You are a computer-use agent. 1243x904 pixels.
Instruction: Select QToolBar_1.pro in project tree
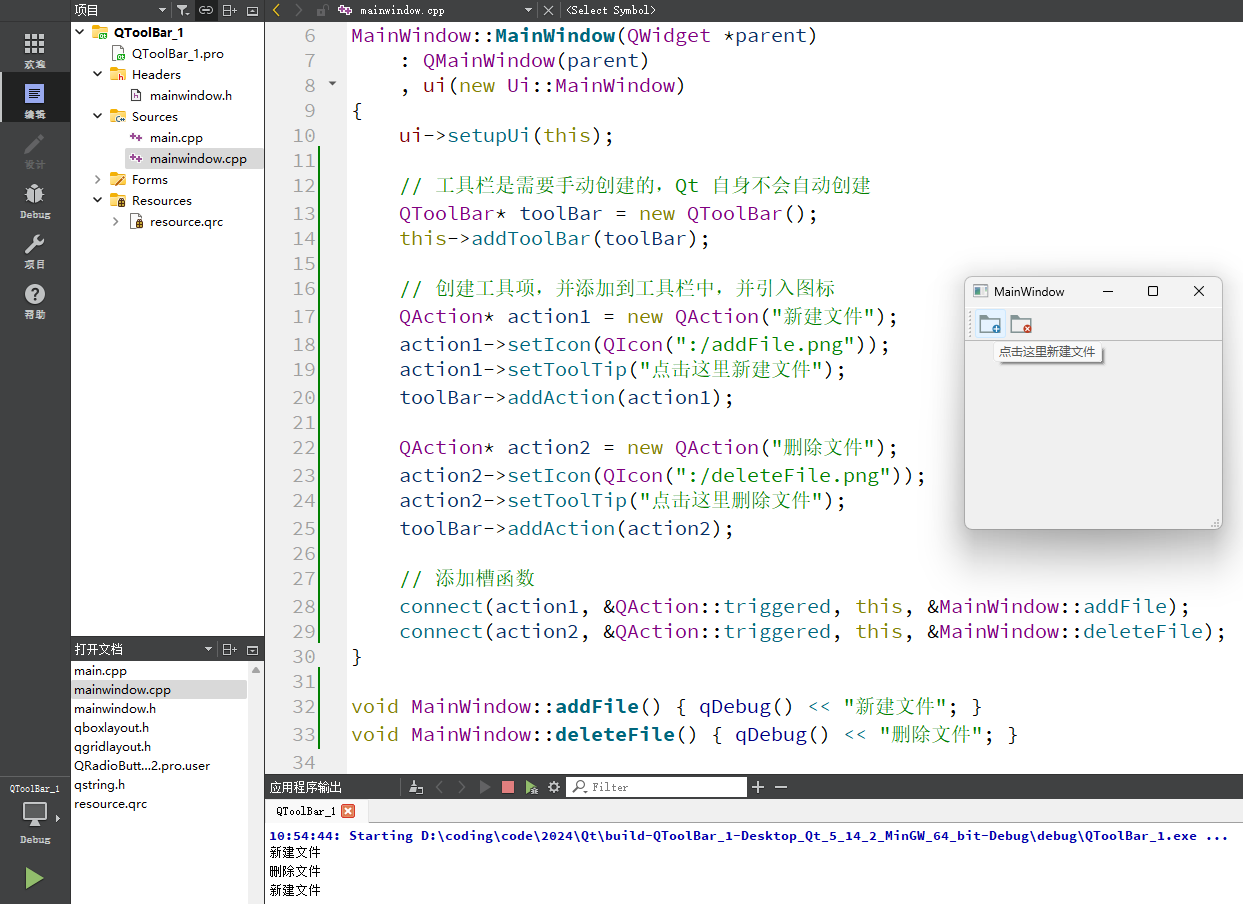coord(177,53)
